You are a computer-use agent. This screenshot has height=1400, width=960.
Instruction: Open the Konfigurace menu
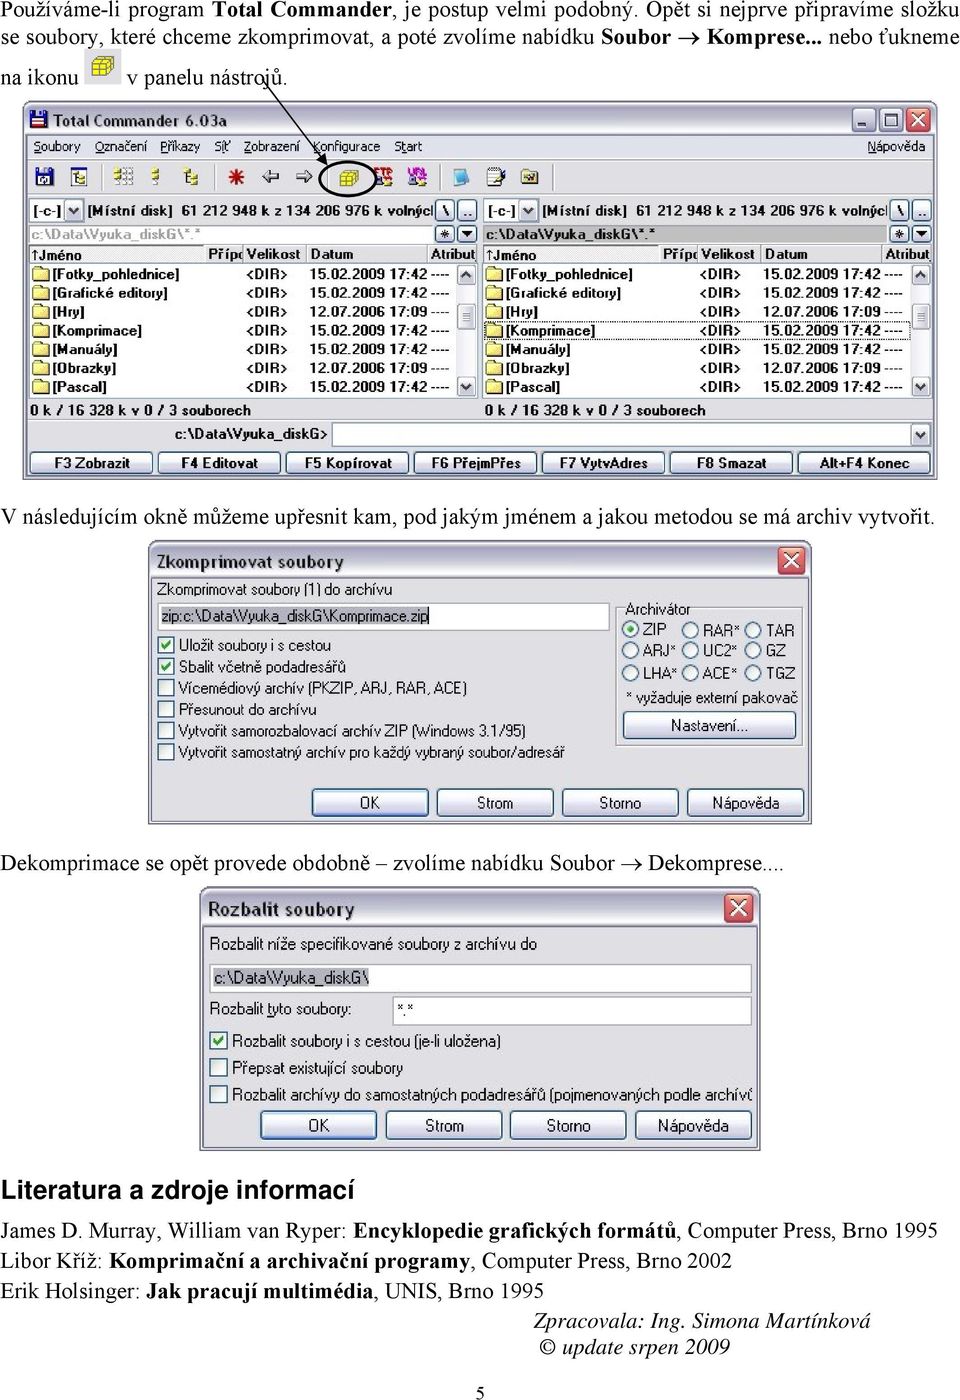347,147
